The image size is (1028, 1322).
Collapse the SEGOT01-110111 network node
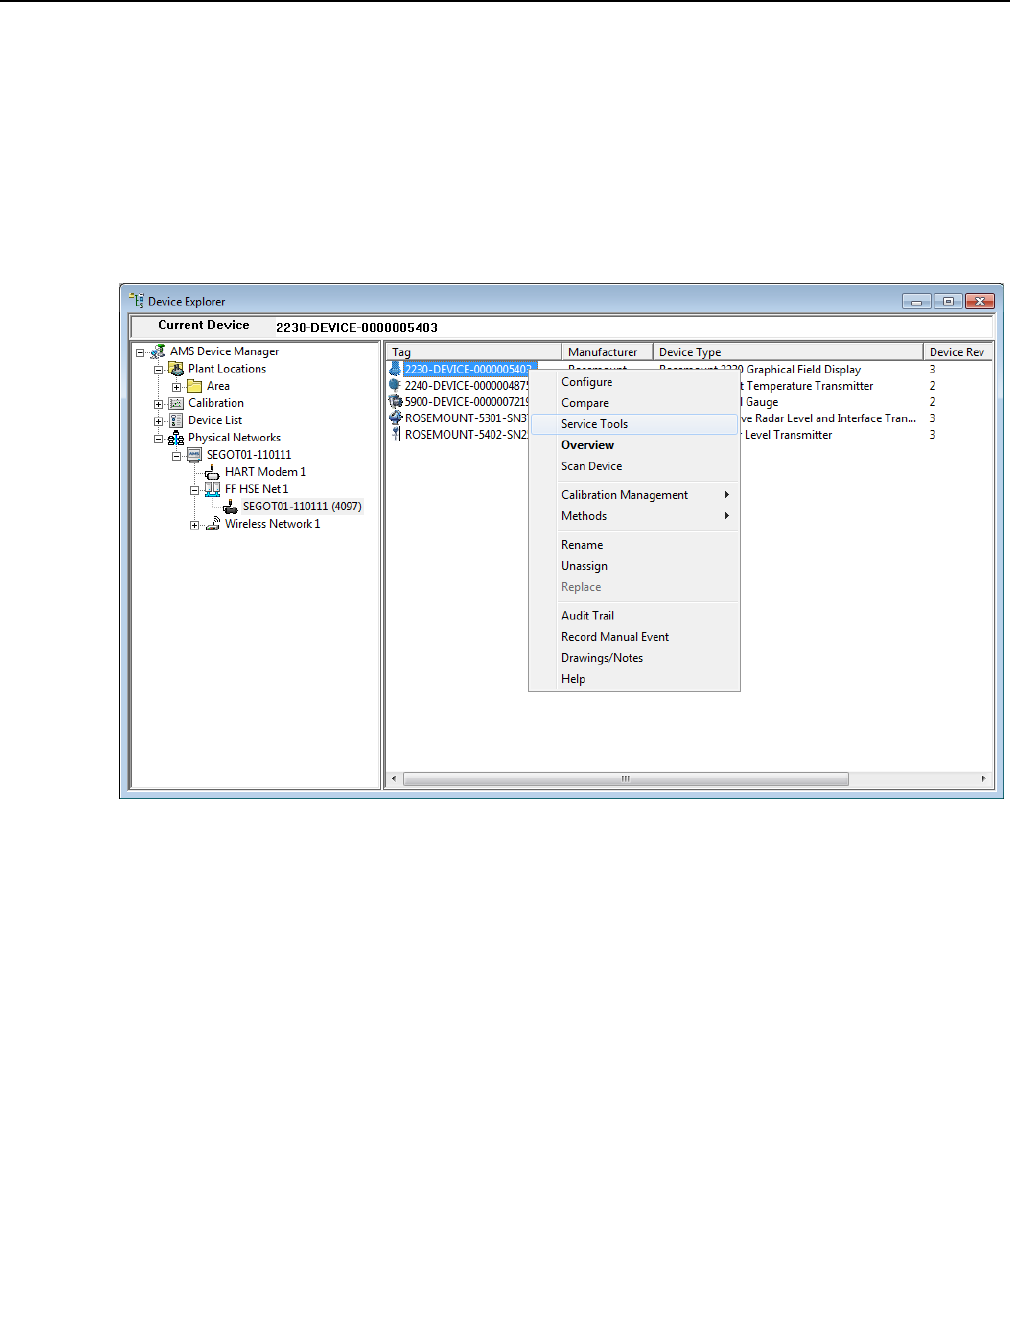(x=176, y=456)
